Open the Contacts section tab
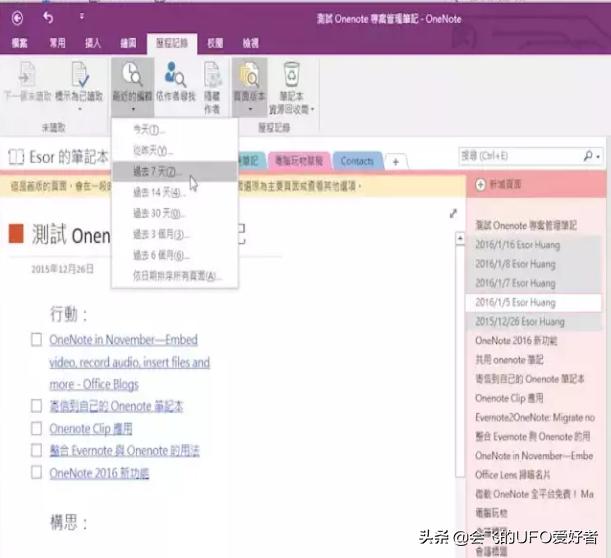Image resolution: width=611 pixels, height=558 pixels. pyautogui.click(x=357, y=161)
